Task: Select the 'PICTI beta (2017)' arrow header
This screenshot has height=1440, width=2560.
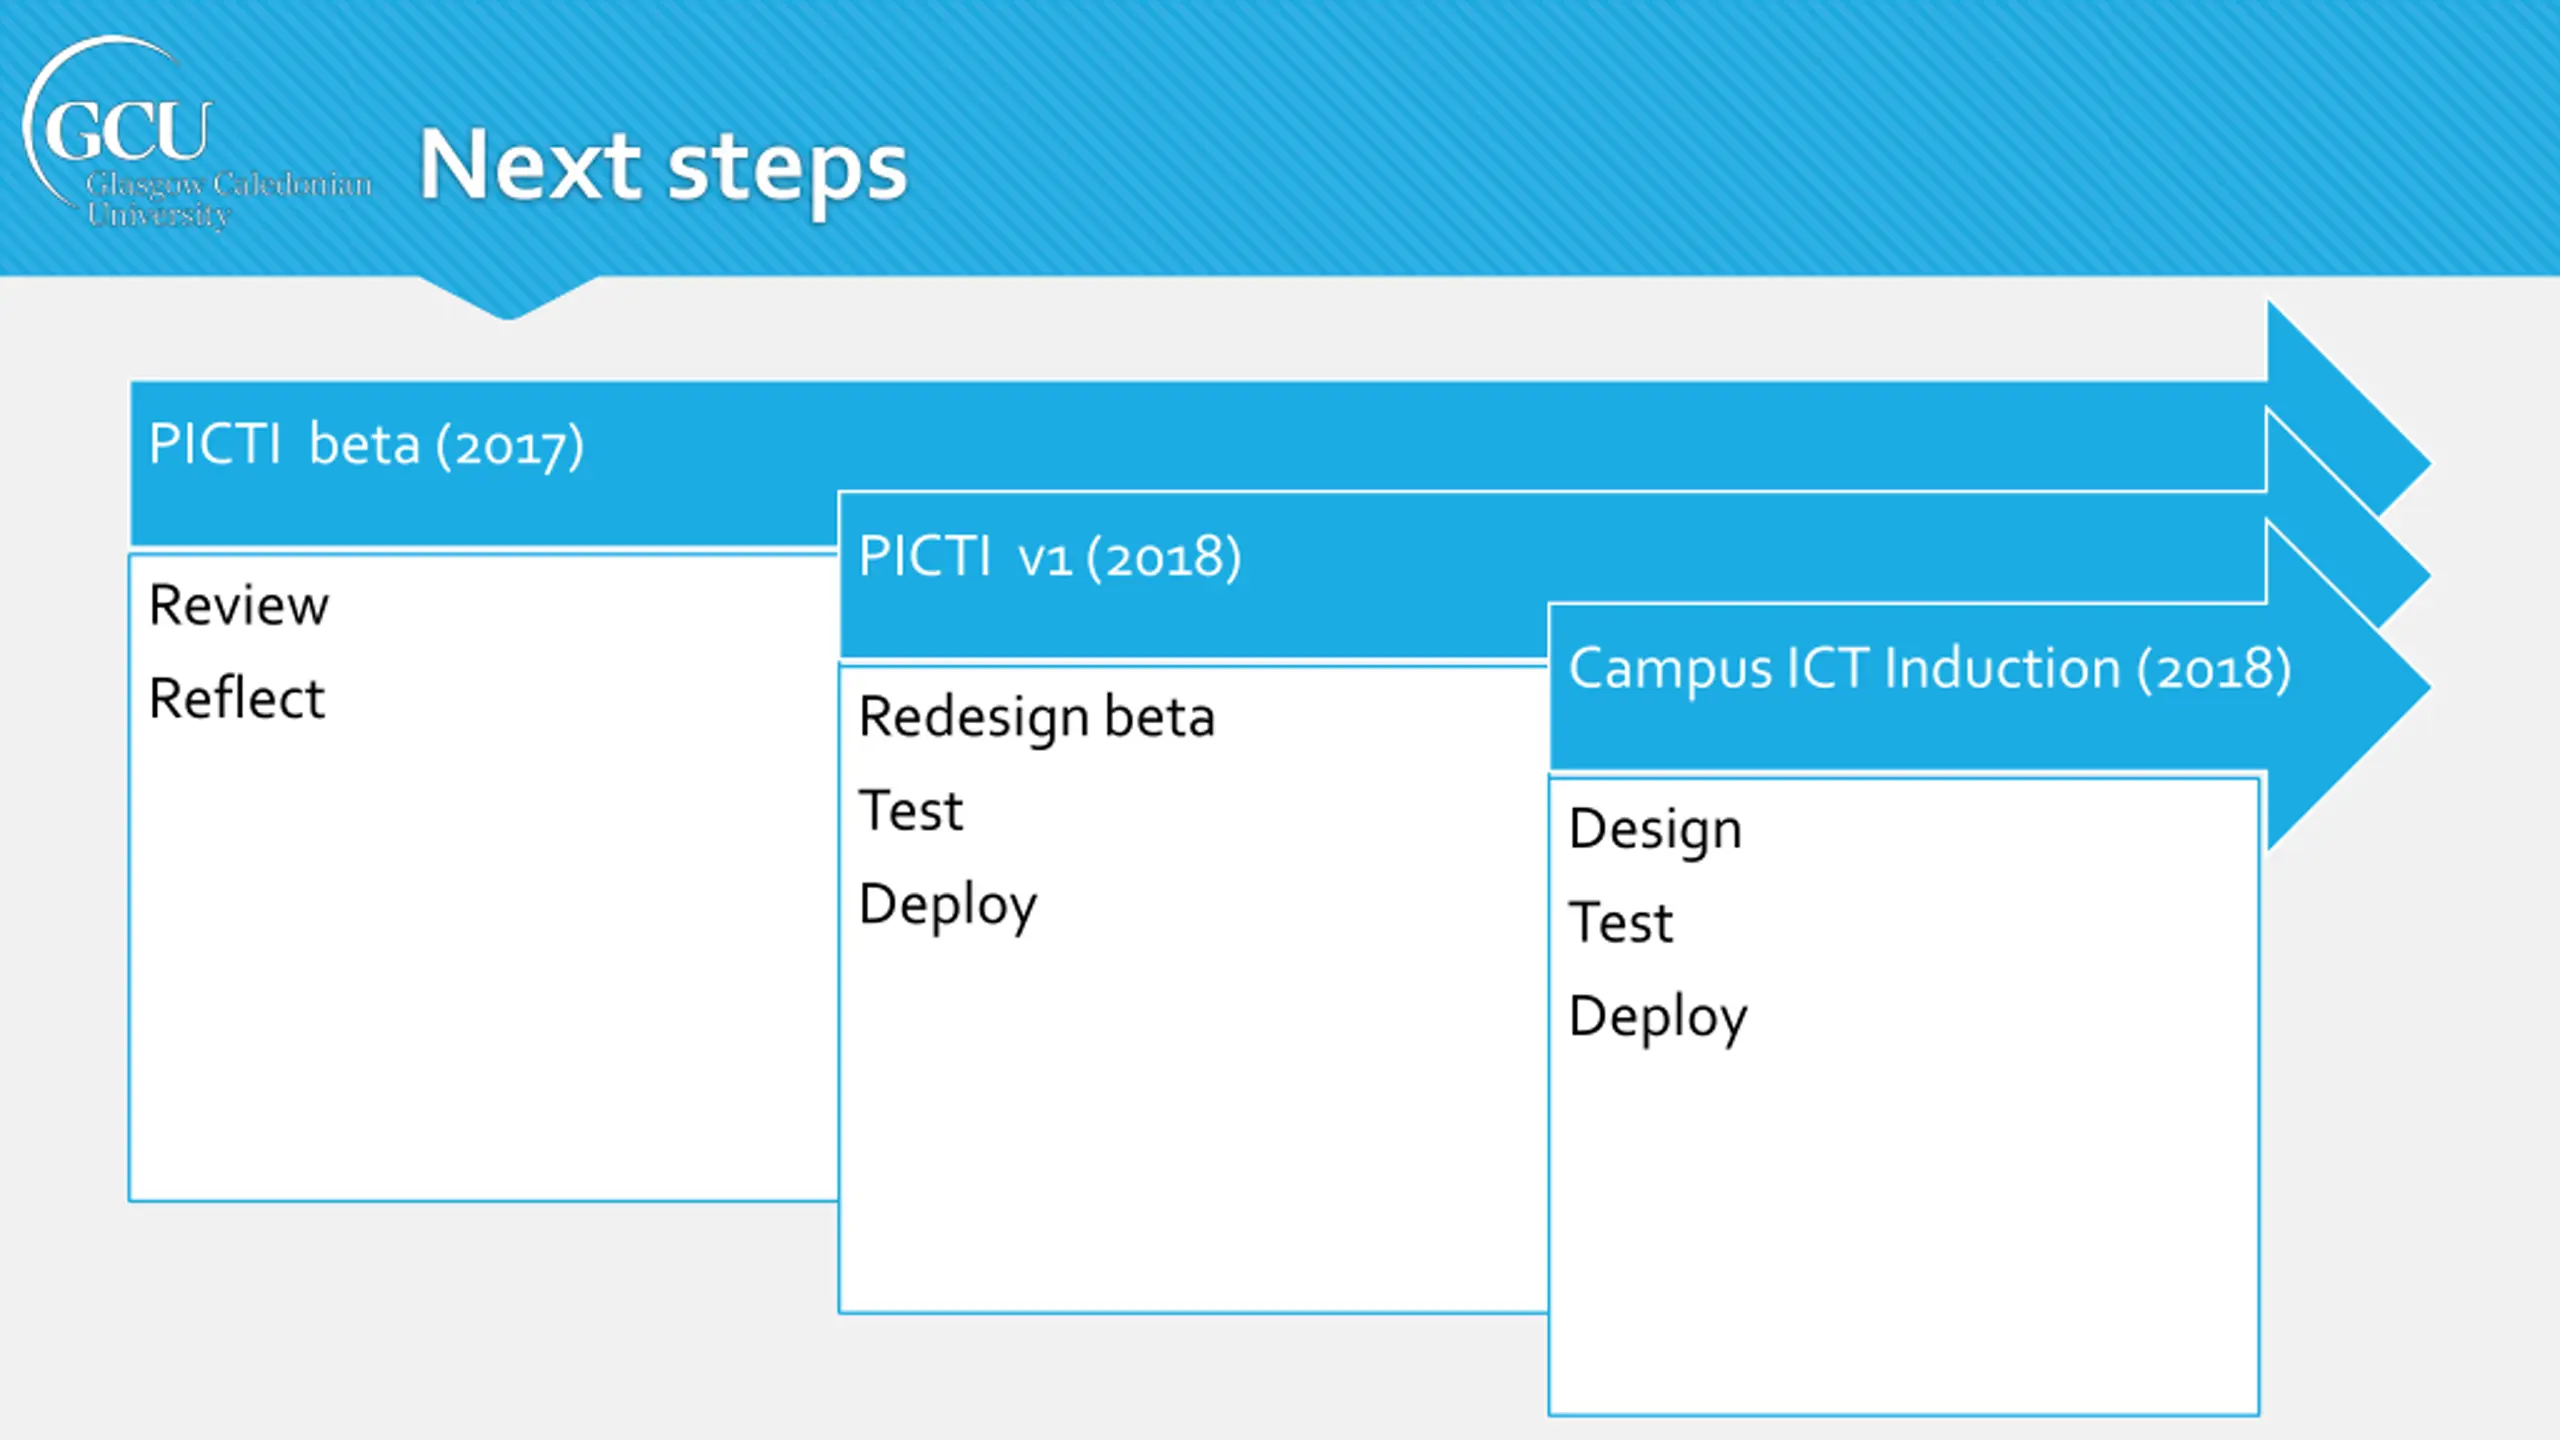Action: pos(366,445)
